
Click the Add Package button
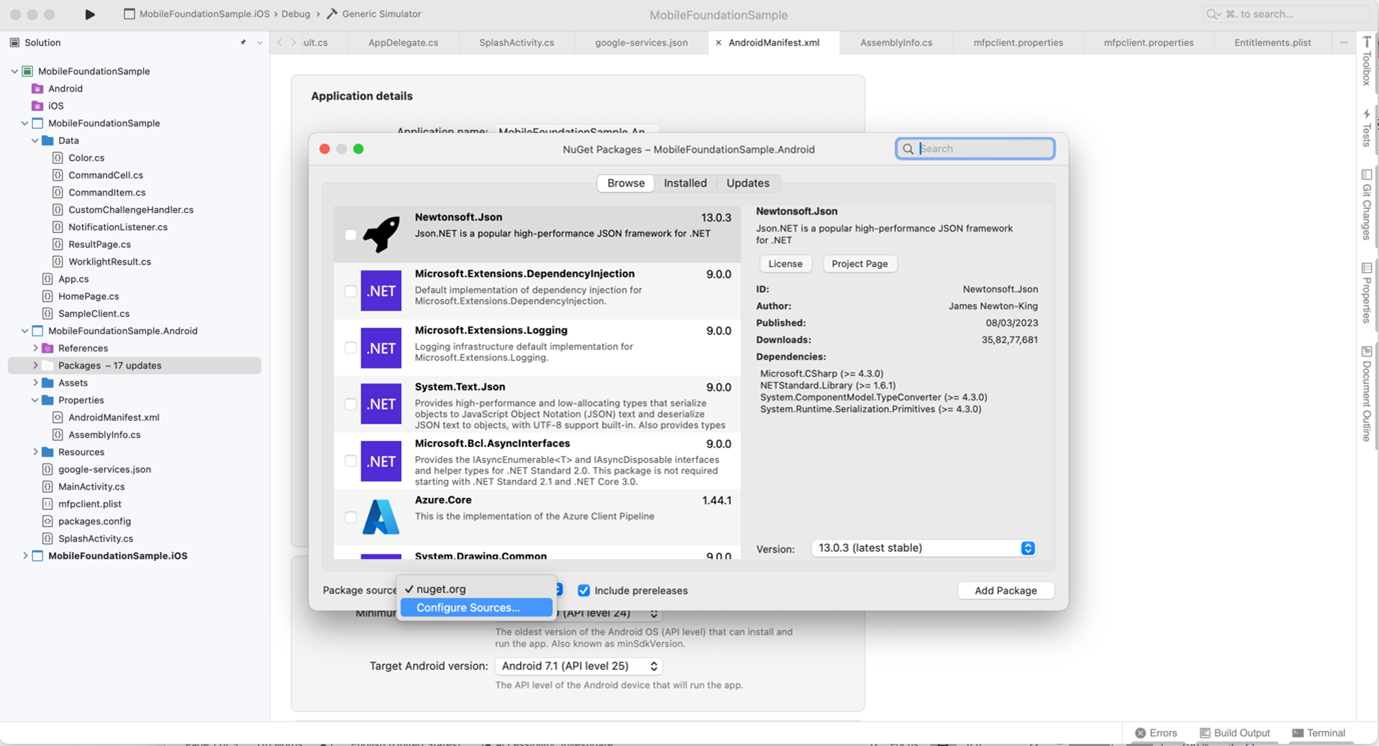pos(1005,591)
